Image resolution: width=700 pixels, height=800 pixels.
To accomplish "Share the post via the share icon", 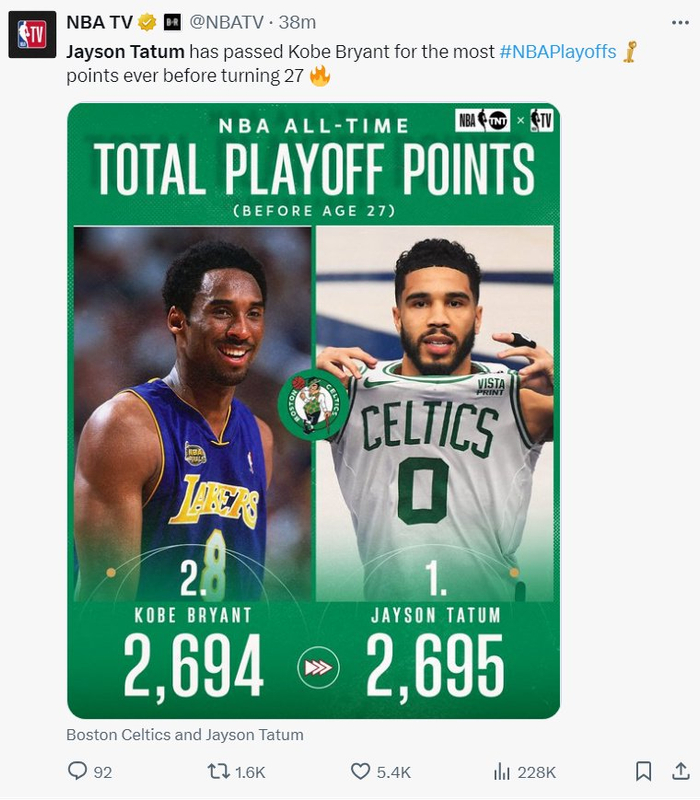I will click(x=680, y=771).
